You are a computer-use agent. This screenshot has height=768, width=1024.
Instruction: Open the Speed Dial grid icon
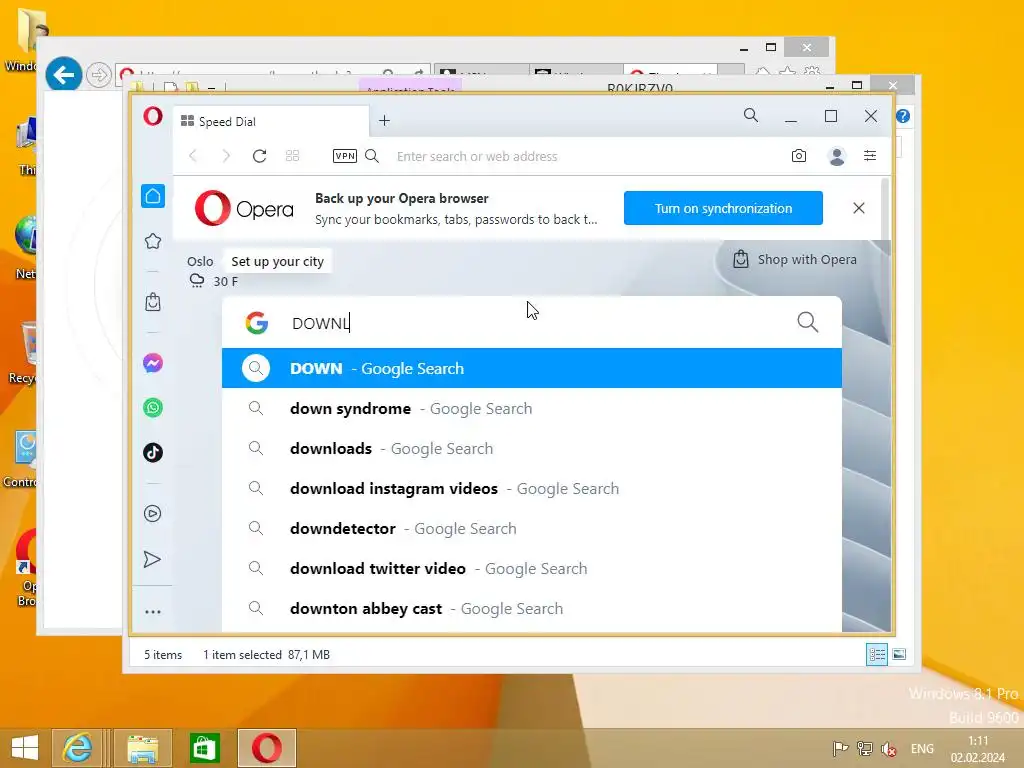(x=293, y=156)
